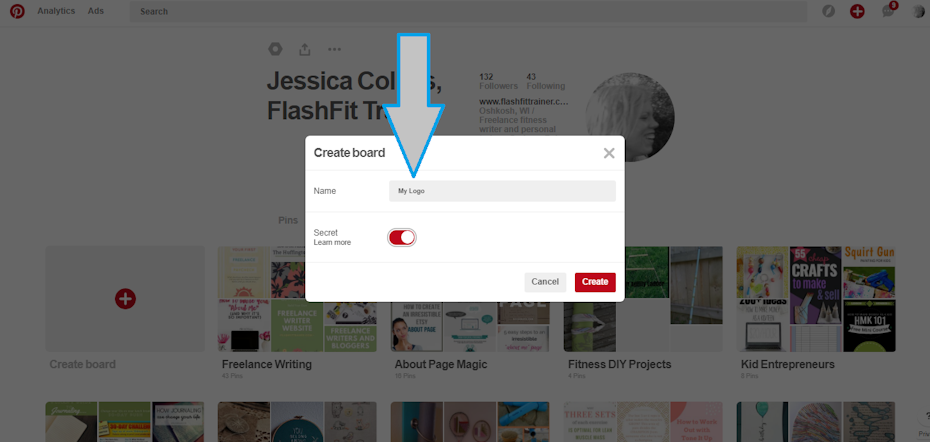The height and width of the screenshot is (442, 930).
Task: Click the board Name input field
Action: click(x=502, y=191)
